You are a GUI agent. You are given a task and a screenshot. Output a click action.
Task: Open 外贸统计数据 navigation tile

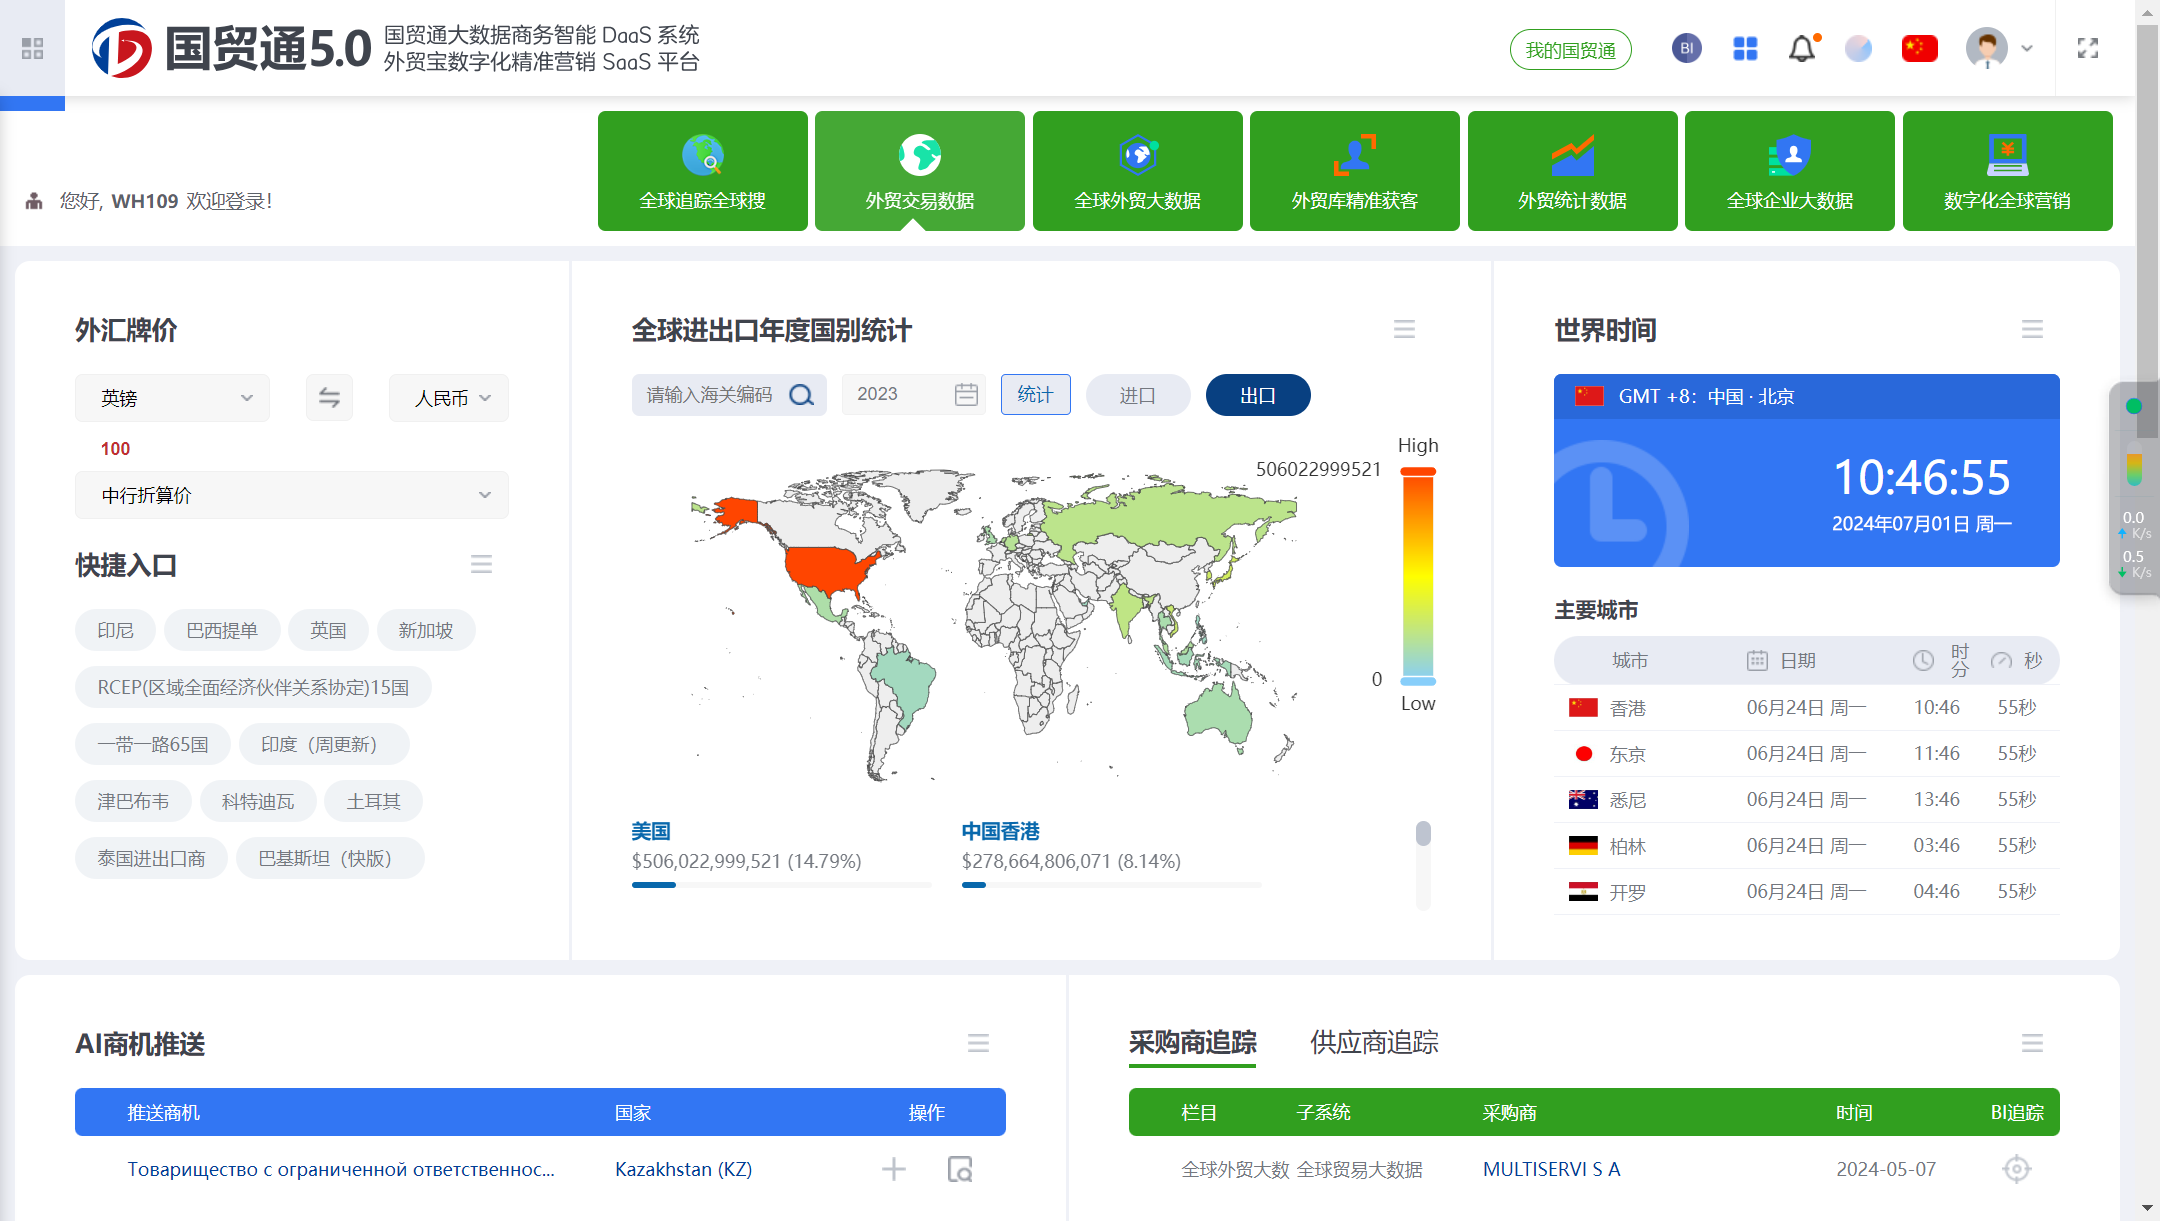pyautogui.click(x=1572, y=171)
